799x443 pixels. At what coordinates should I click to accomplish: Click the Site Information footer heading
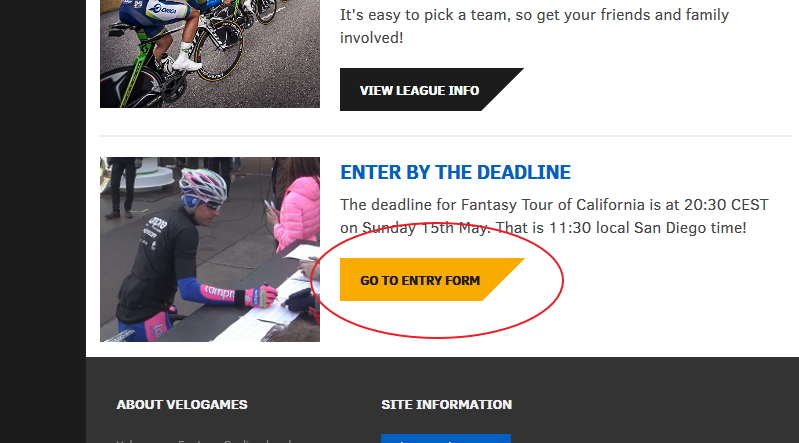446,405
